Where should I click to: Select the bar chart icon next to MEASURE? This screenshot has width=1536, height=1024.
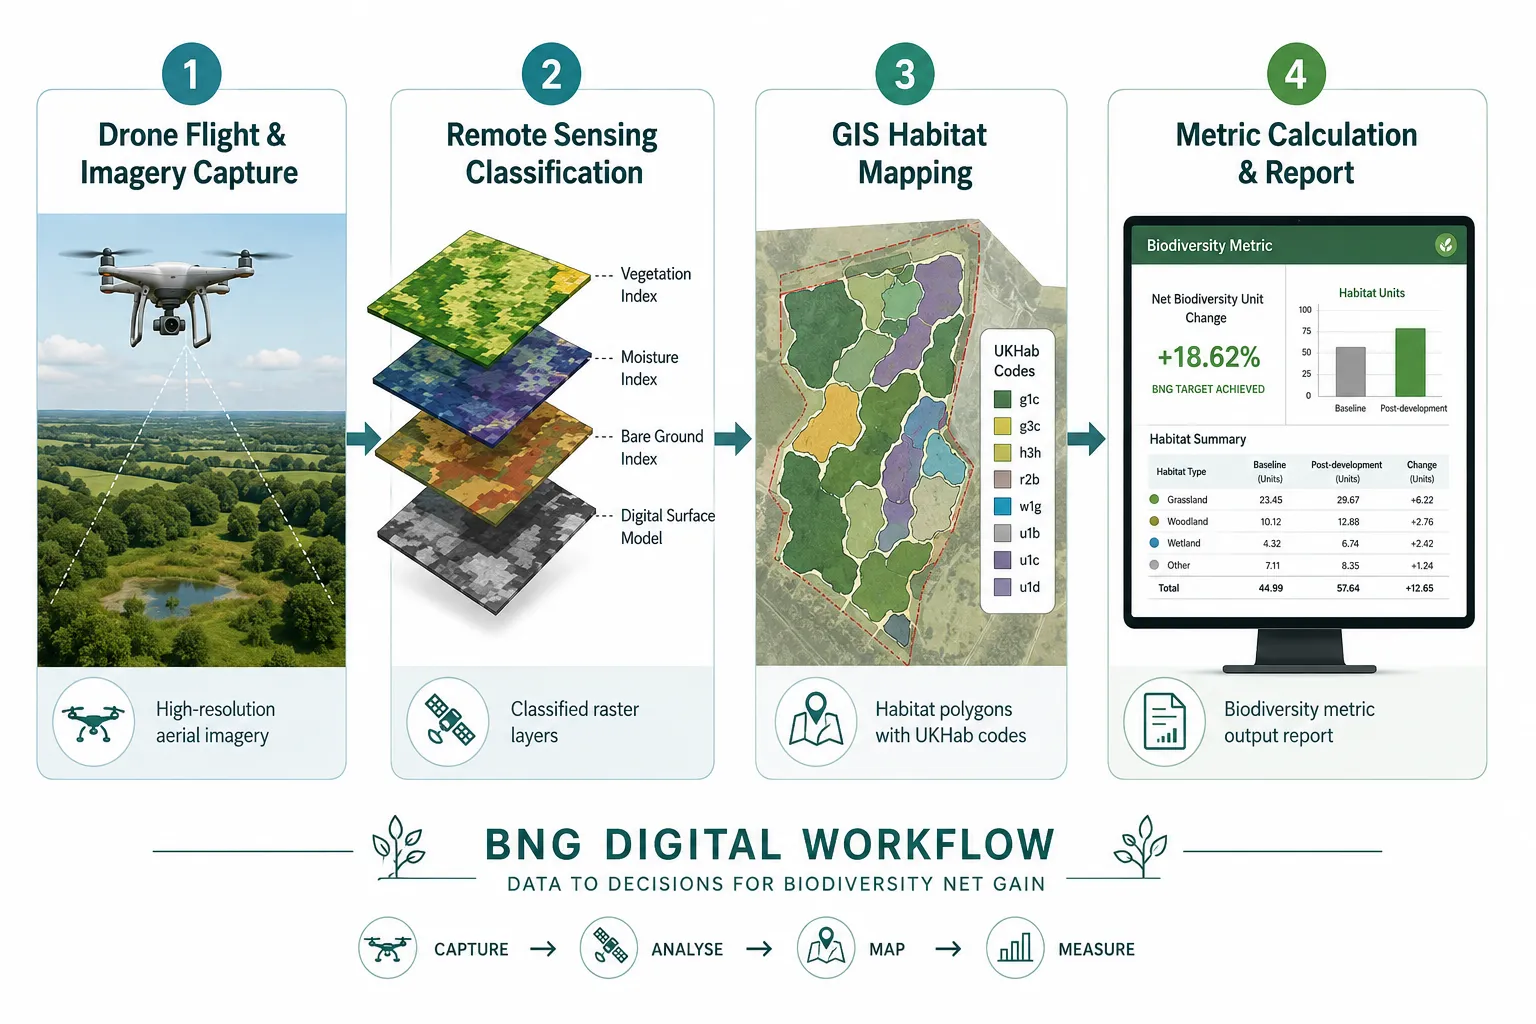coord(1015,948)
